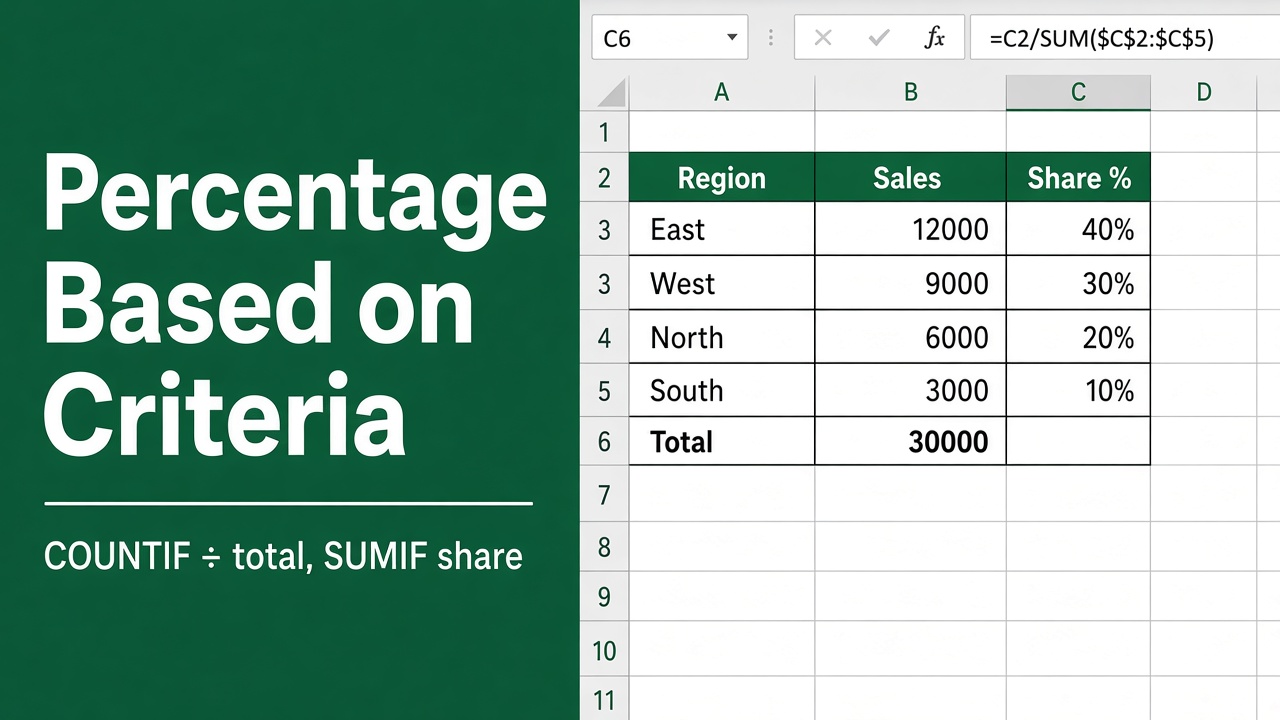
Task: Click the Enter checkmark icon in formula bar
Action: 879,38
